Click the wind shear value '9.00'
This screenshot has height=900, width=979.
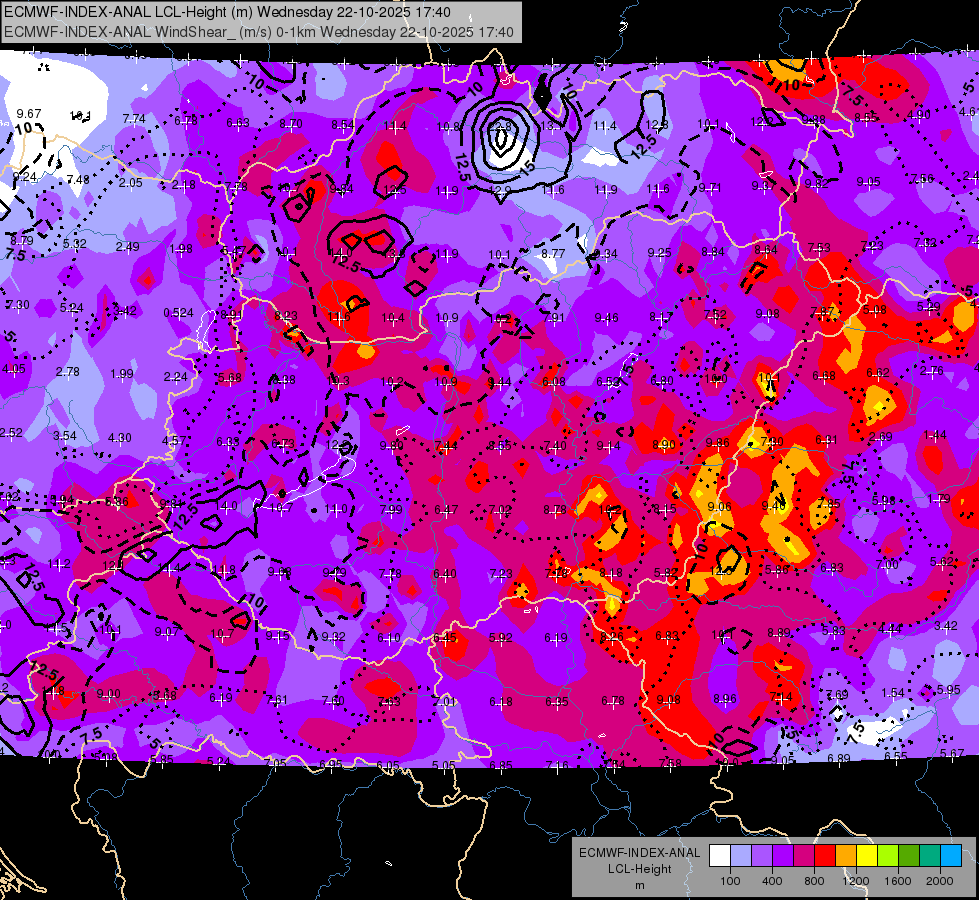pos(109,694)
